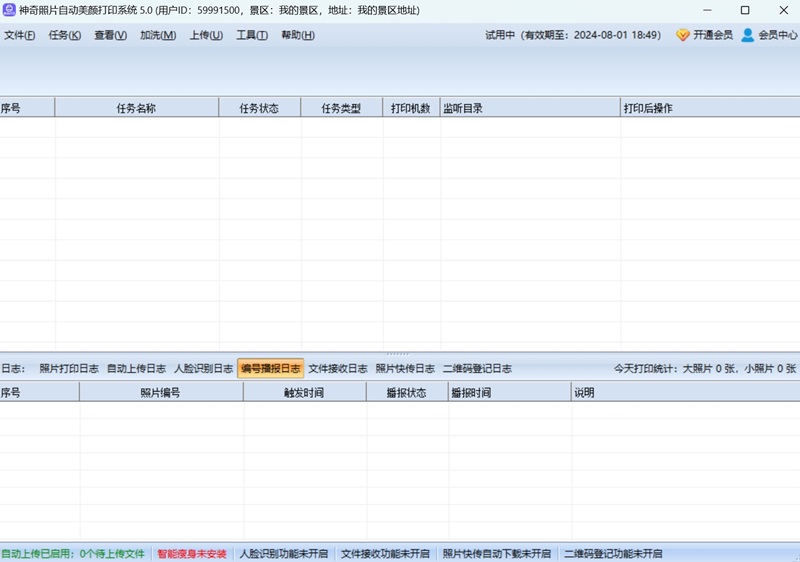
Task: Click the app logo in title bar
Action: click(9, 10)
